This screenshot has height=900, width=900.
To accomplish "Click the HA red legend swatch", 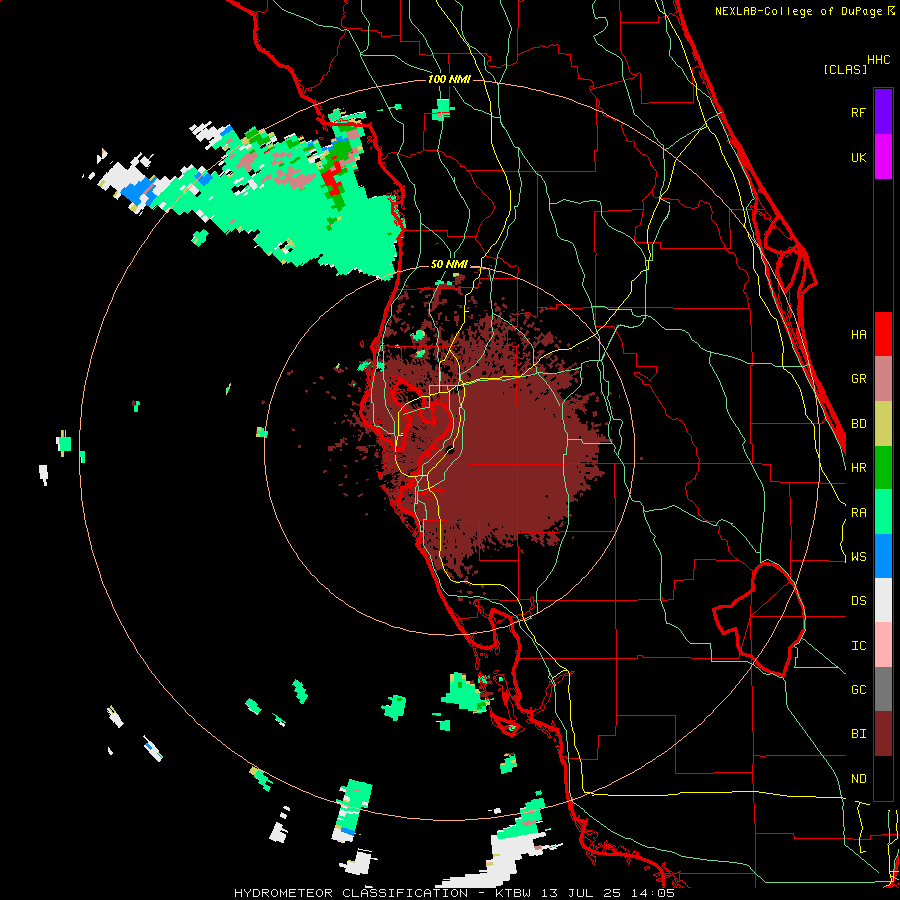I will (883, 334).
